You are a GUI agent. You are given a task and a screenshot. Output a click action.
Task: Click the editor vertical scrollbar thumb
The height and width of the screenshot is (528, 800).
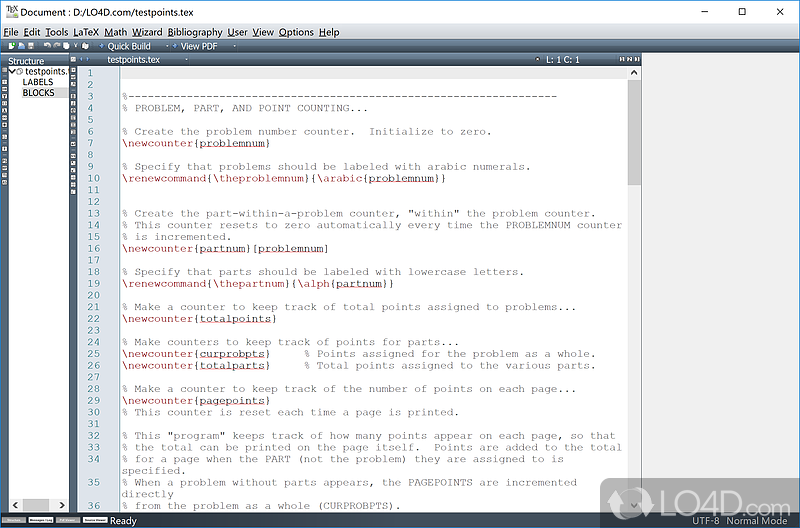(634, 133)
